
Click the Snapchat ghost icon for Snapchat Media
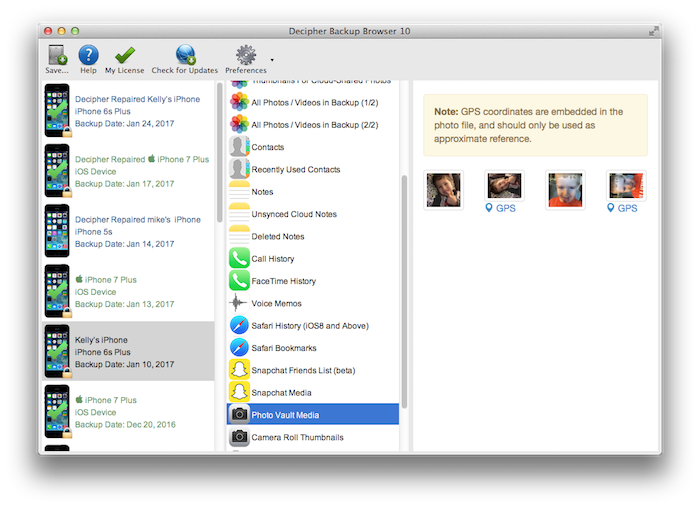pos(239,392)
